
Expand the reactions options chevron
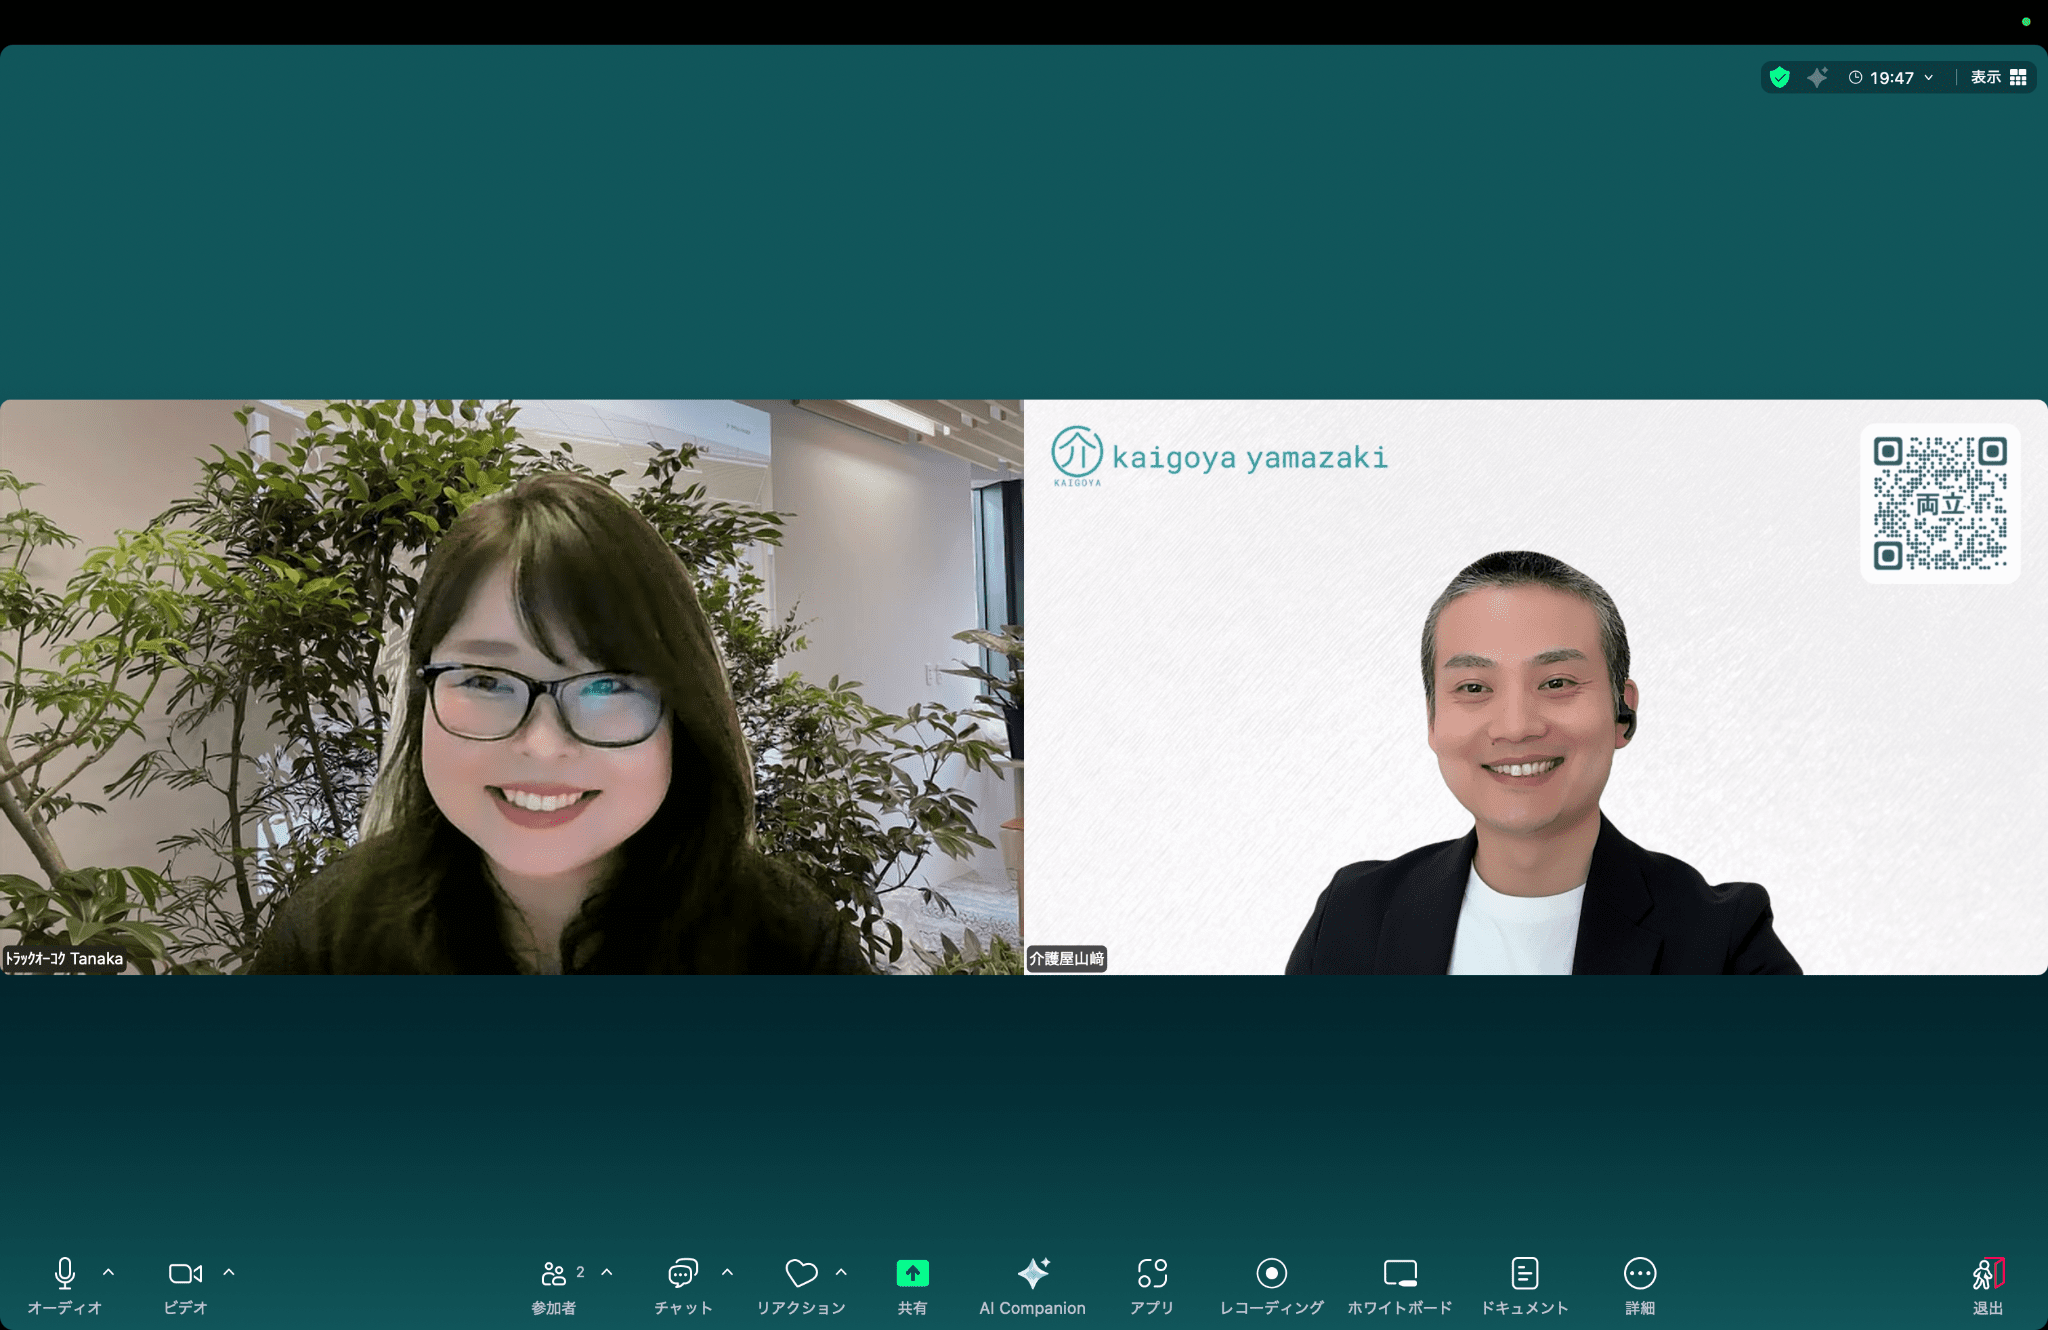tap(842, 1273)
